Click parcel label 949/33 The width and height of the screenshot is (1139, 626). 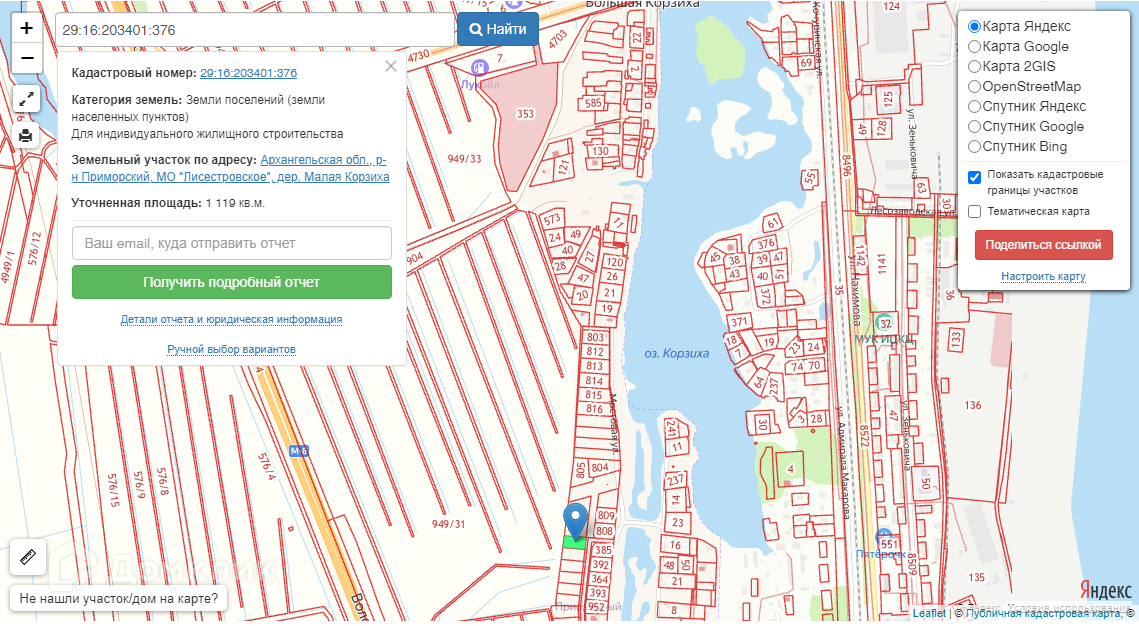click(464, 158)
